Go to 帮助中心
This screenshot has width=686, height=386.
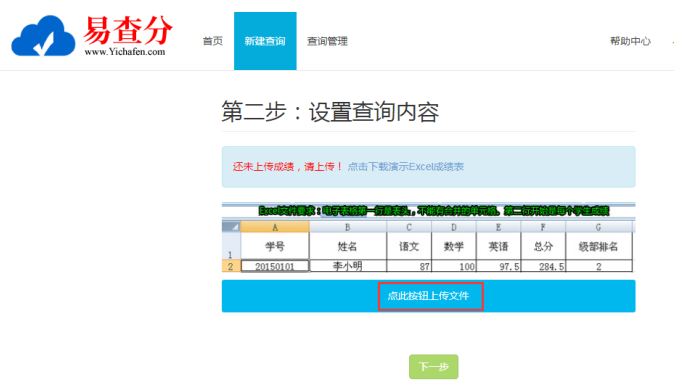click(630, 41)
